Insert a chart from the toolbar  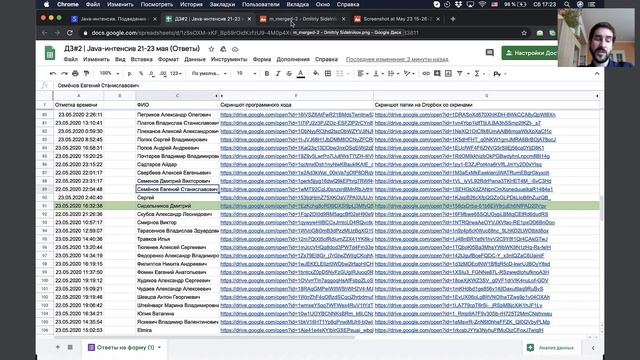[x=448, y=73]
